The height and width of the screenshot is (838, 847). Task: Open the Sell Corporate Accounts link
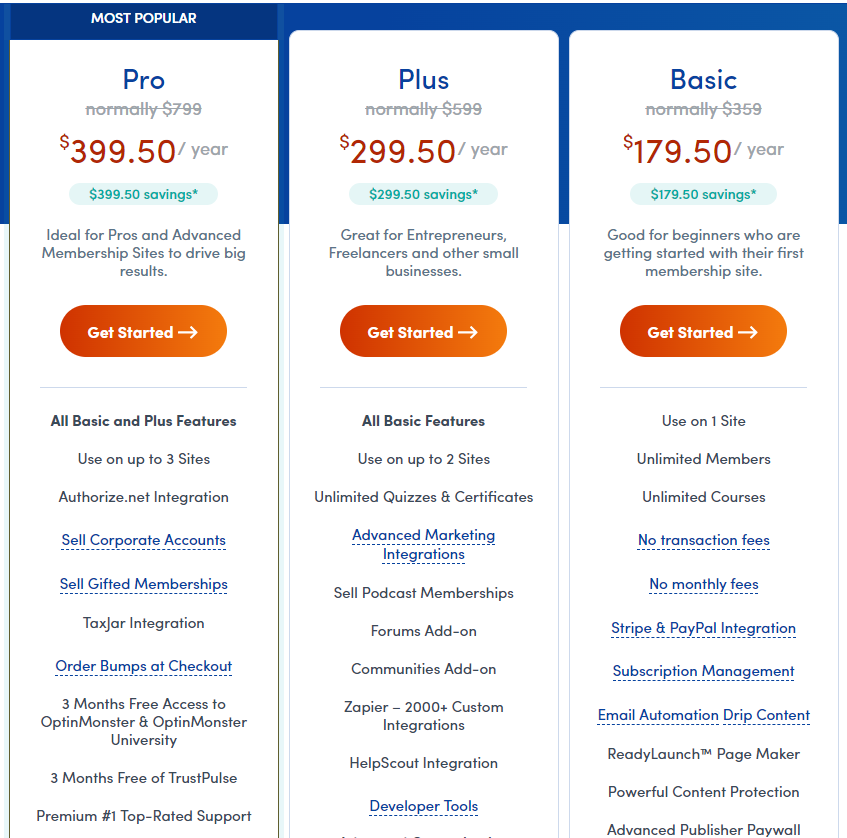[x=144, y=540]
